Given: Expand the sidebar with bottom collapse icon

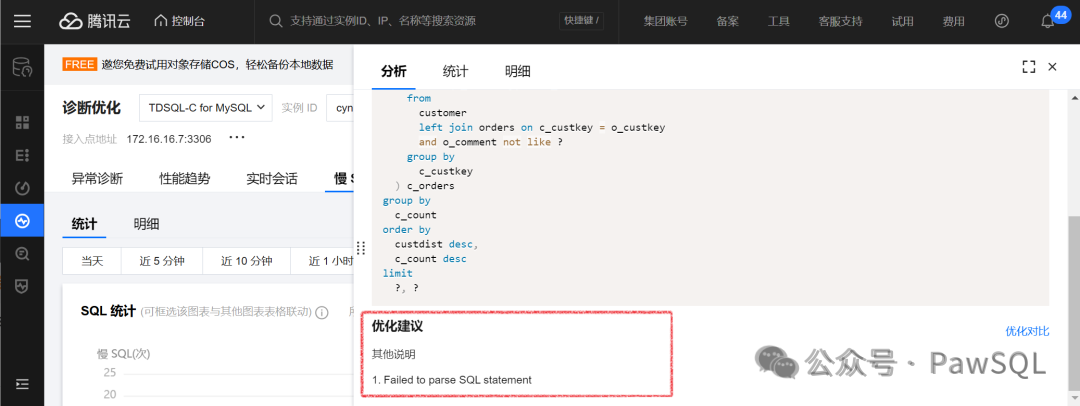Looking at the screenshot, I should tap(22, 383).
